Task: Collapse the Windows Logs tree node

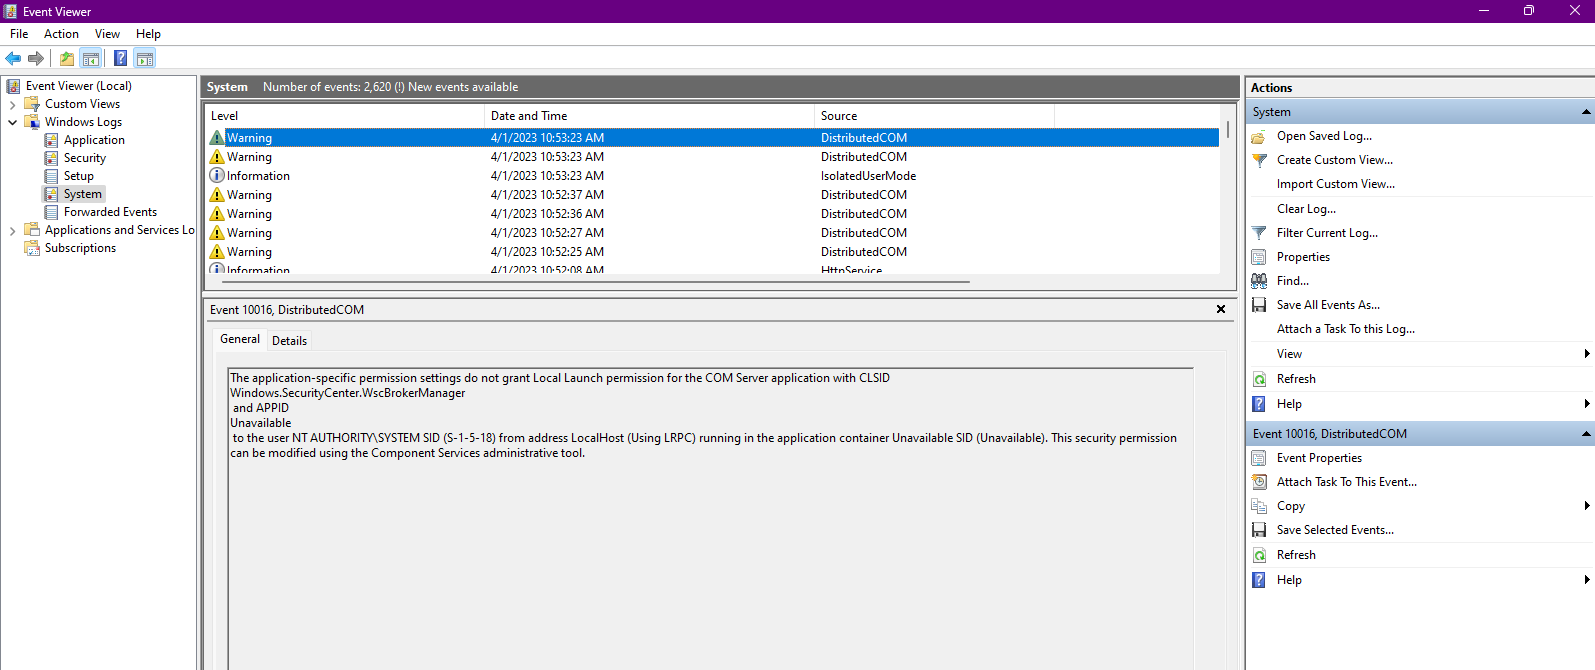Action: click(12, 122)
